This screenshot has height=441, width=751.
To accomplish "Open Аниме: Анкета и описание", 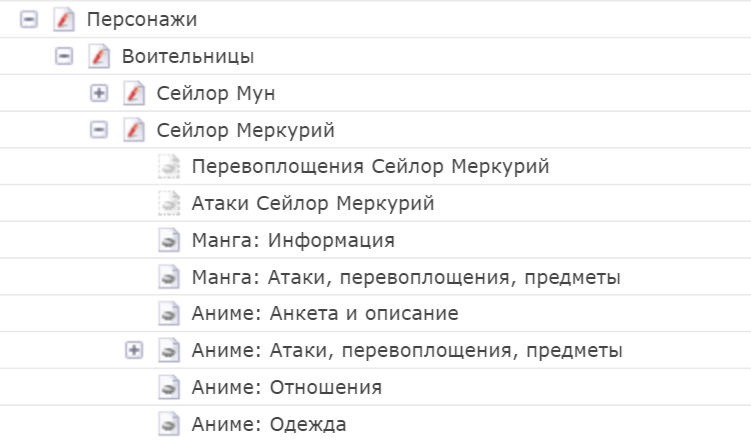I will pos(324,314).
